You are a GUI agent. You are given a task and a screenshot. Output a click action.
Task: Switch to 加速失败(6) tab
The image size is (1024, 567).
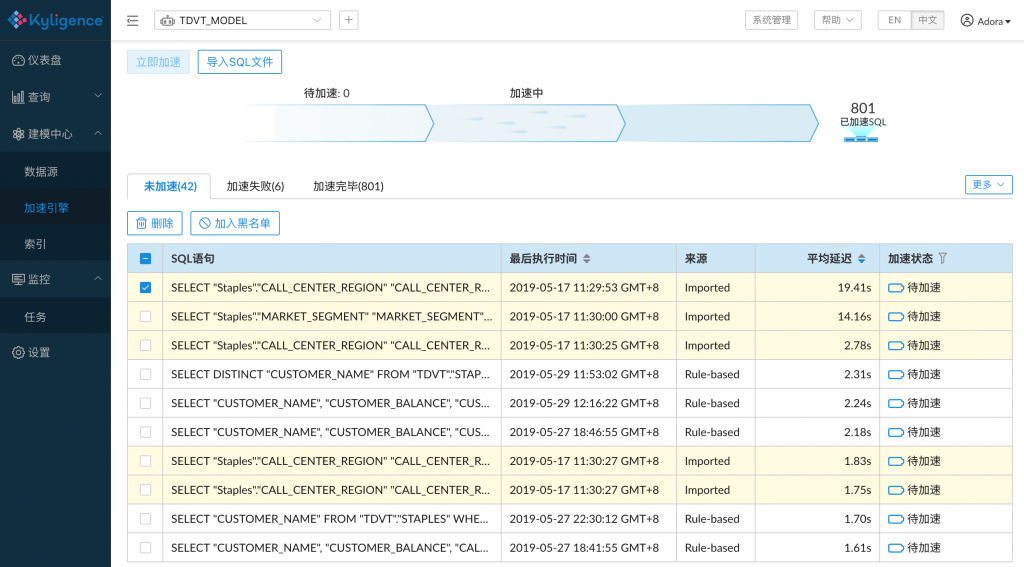coord(255,186)
